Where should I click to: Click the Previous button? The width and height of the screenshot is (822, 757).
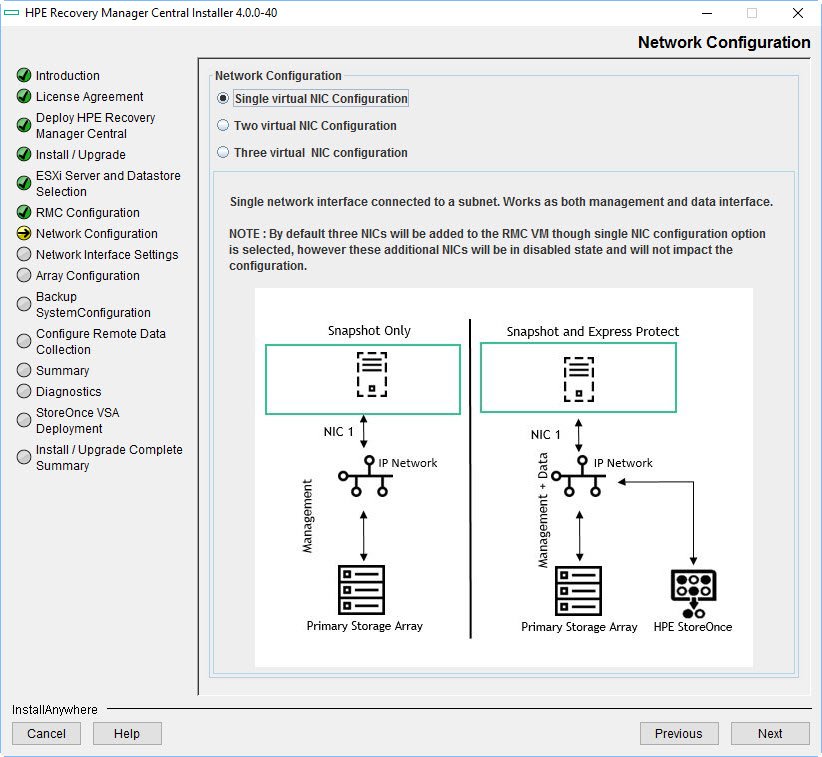pos(679,733)
